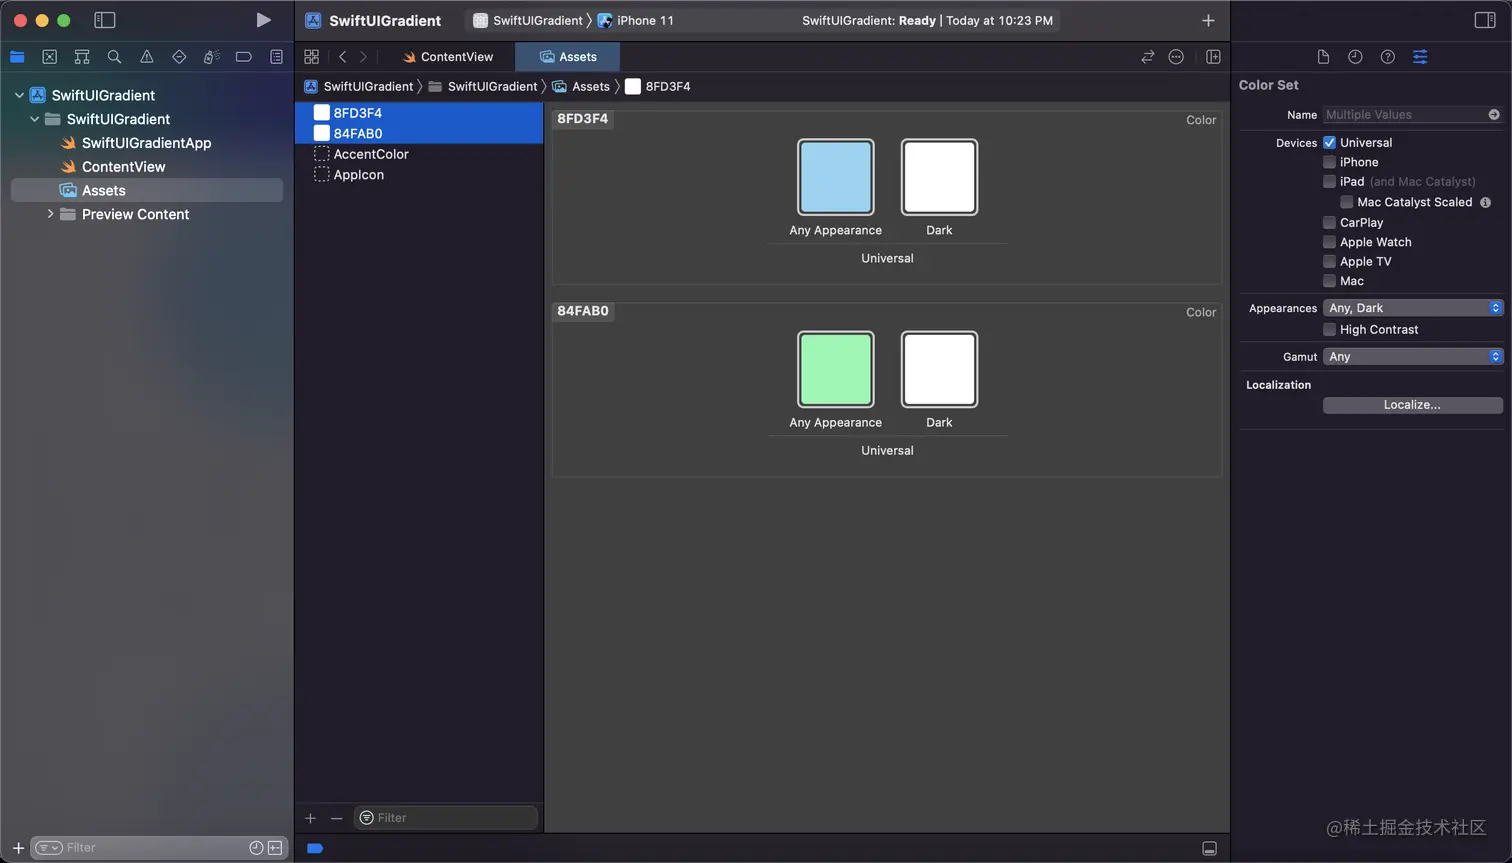Enable the iPad device checkbox

[x=1329, y=182]
